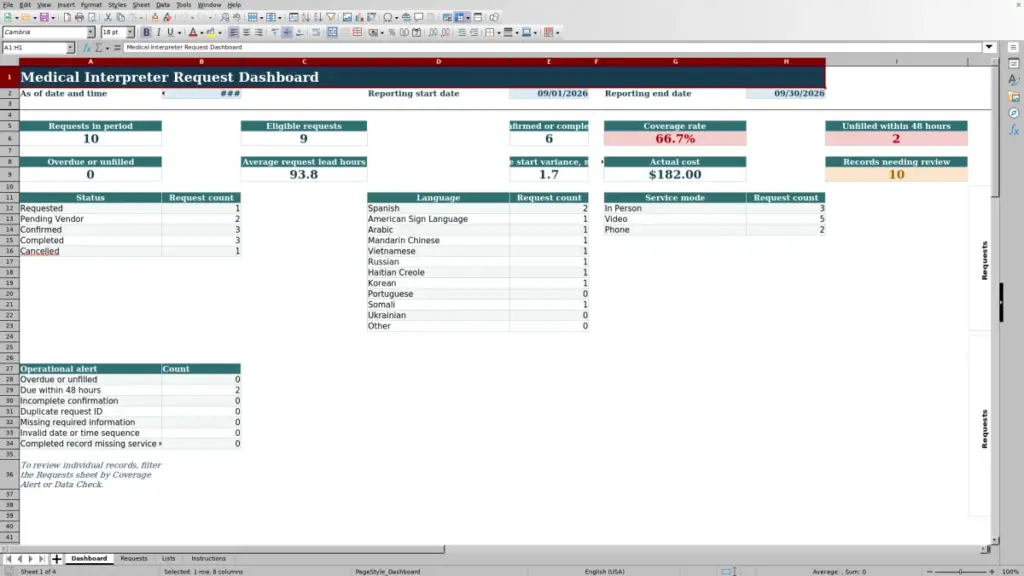
Task: Expand the formula bar
Action: coord(989,47)
